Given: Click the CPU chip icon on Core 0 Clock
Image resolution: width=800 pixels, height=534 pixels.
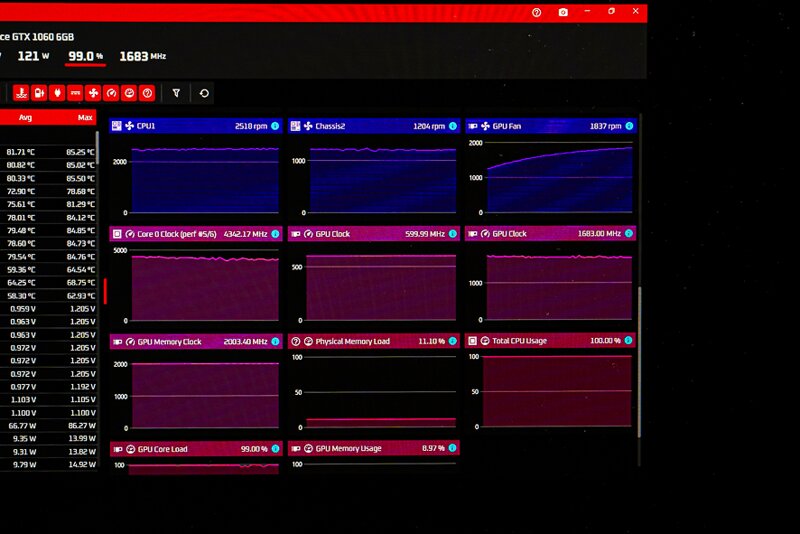Looking at the screenshot, I should [117, 234].
